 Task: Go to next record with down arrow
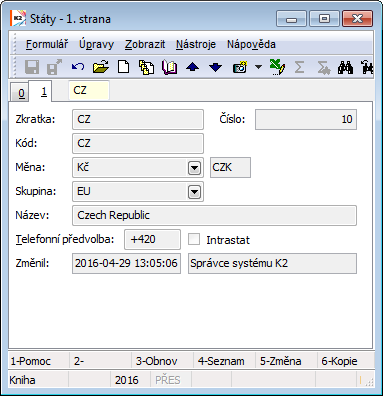coord(215,67)
